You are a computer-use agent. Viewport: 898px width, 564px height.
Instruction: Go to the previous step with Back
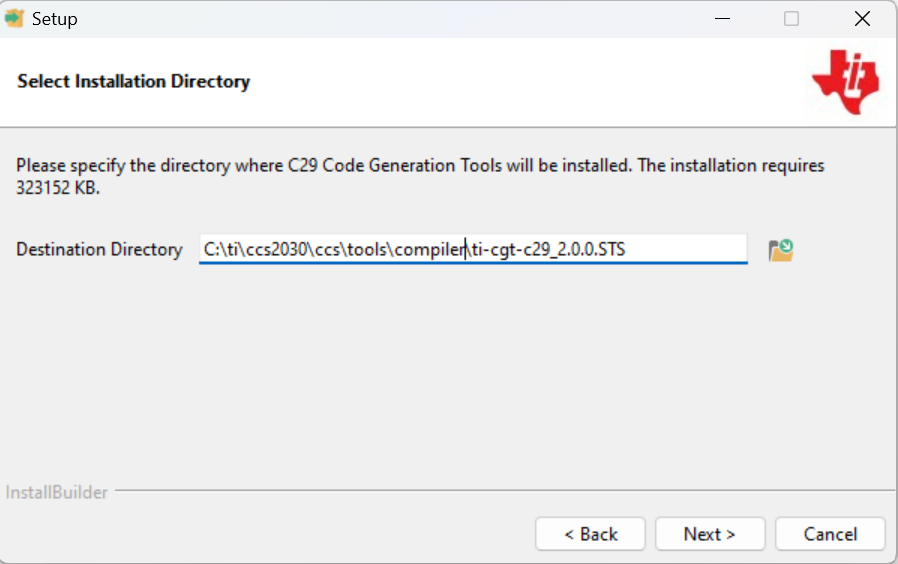[590, 534]
